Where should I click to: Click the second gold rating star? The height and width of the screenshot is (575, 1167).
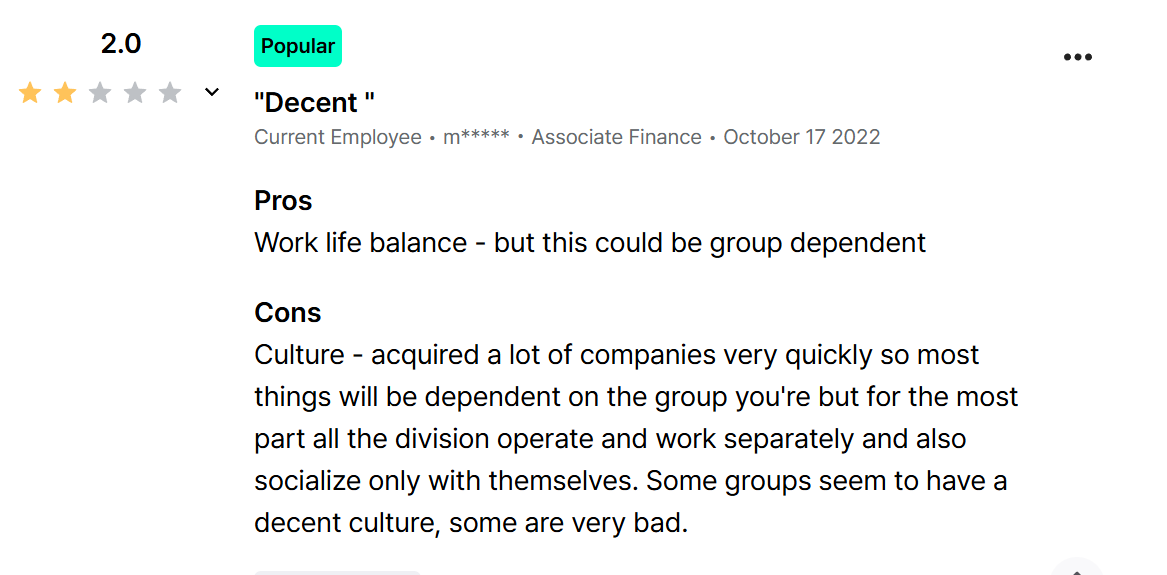[x=65, y=93]
